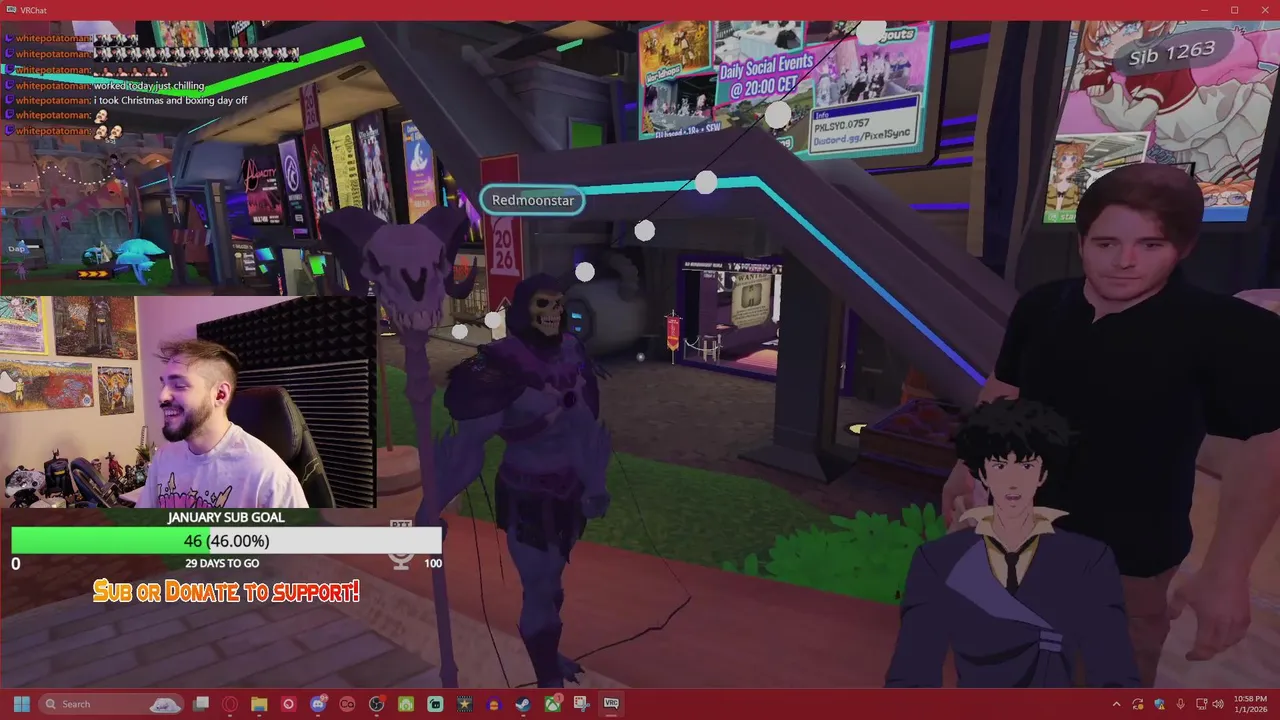Open the red circle recorder app icon

pyautogui.click(x=289, y=704)
